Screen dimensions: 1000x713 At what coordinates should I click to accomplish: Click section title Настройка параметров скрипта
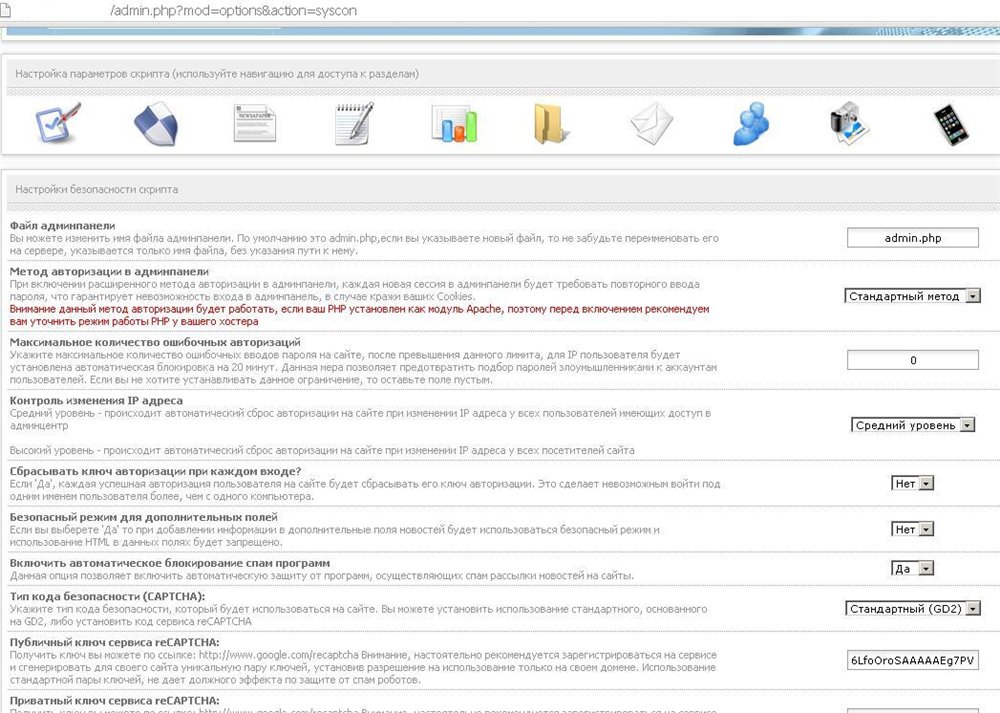pos(217,74)
